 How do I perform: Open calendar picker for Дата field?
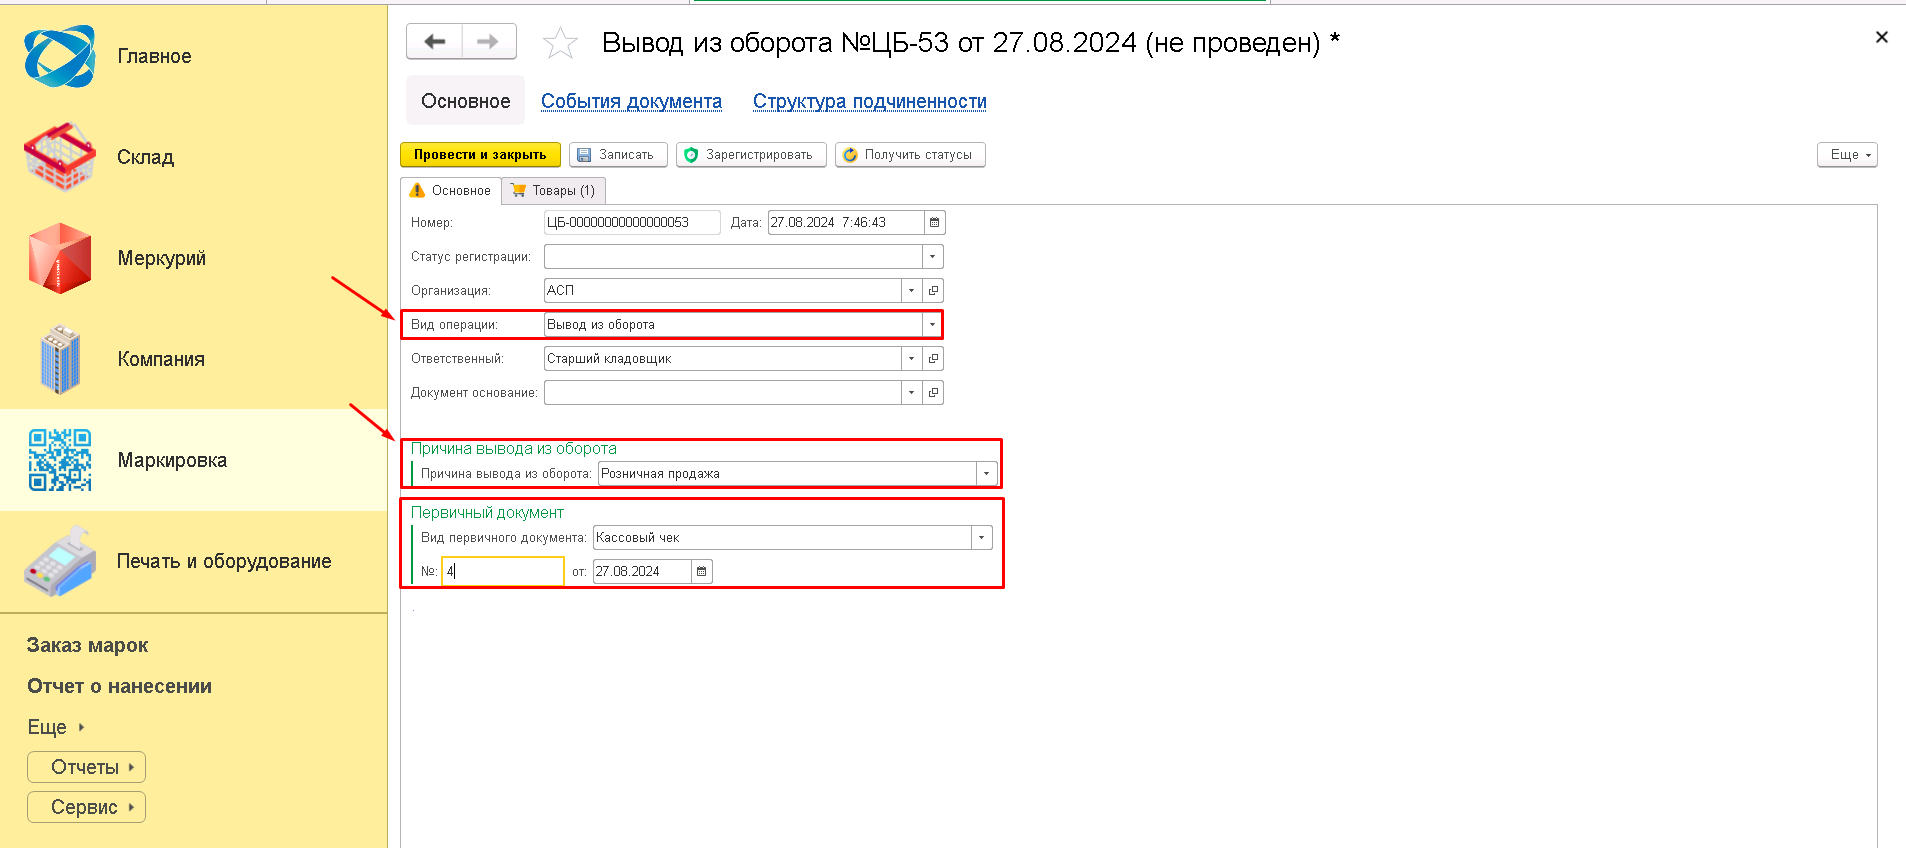point(934,223)
